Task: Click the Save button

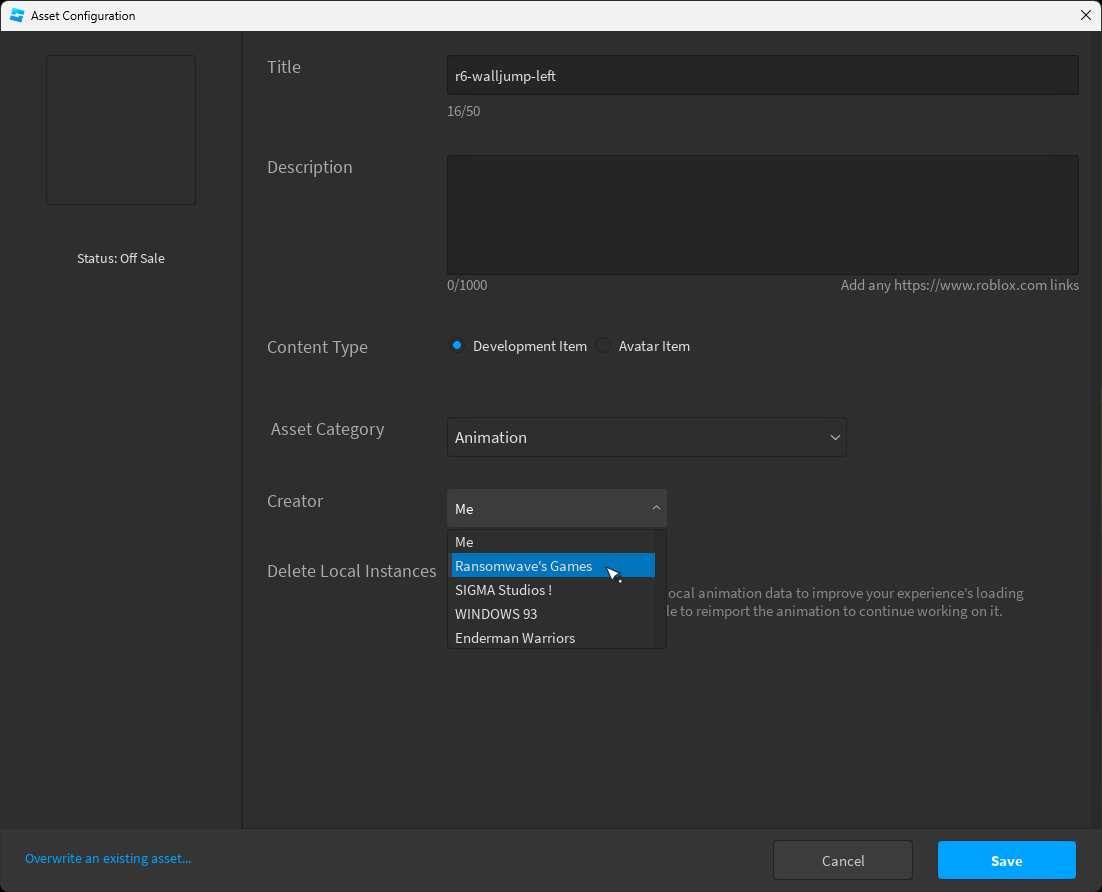Action: [1006, 860]
